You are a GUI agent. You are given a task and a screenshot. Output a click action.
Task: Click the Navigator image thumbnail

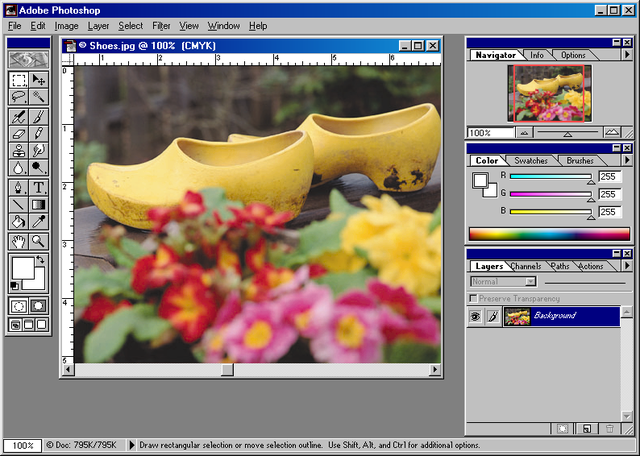pos(549,93)
